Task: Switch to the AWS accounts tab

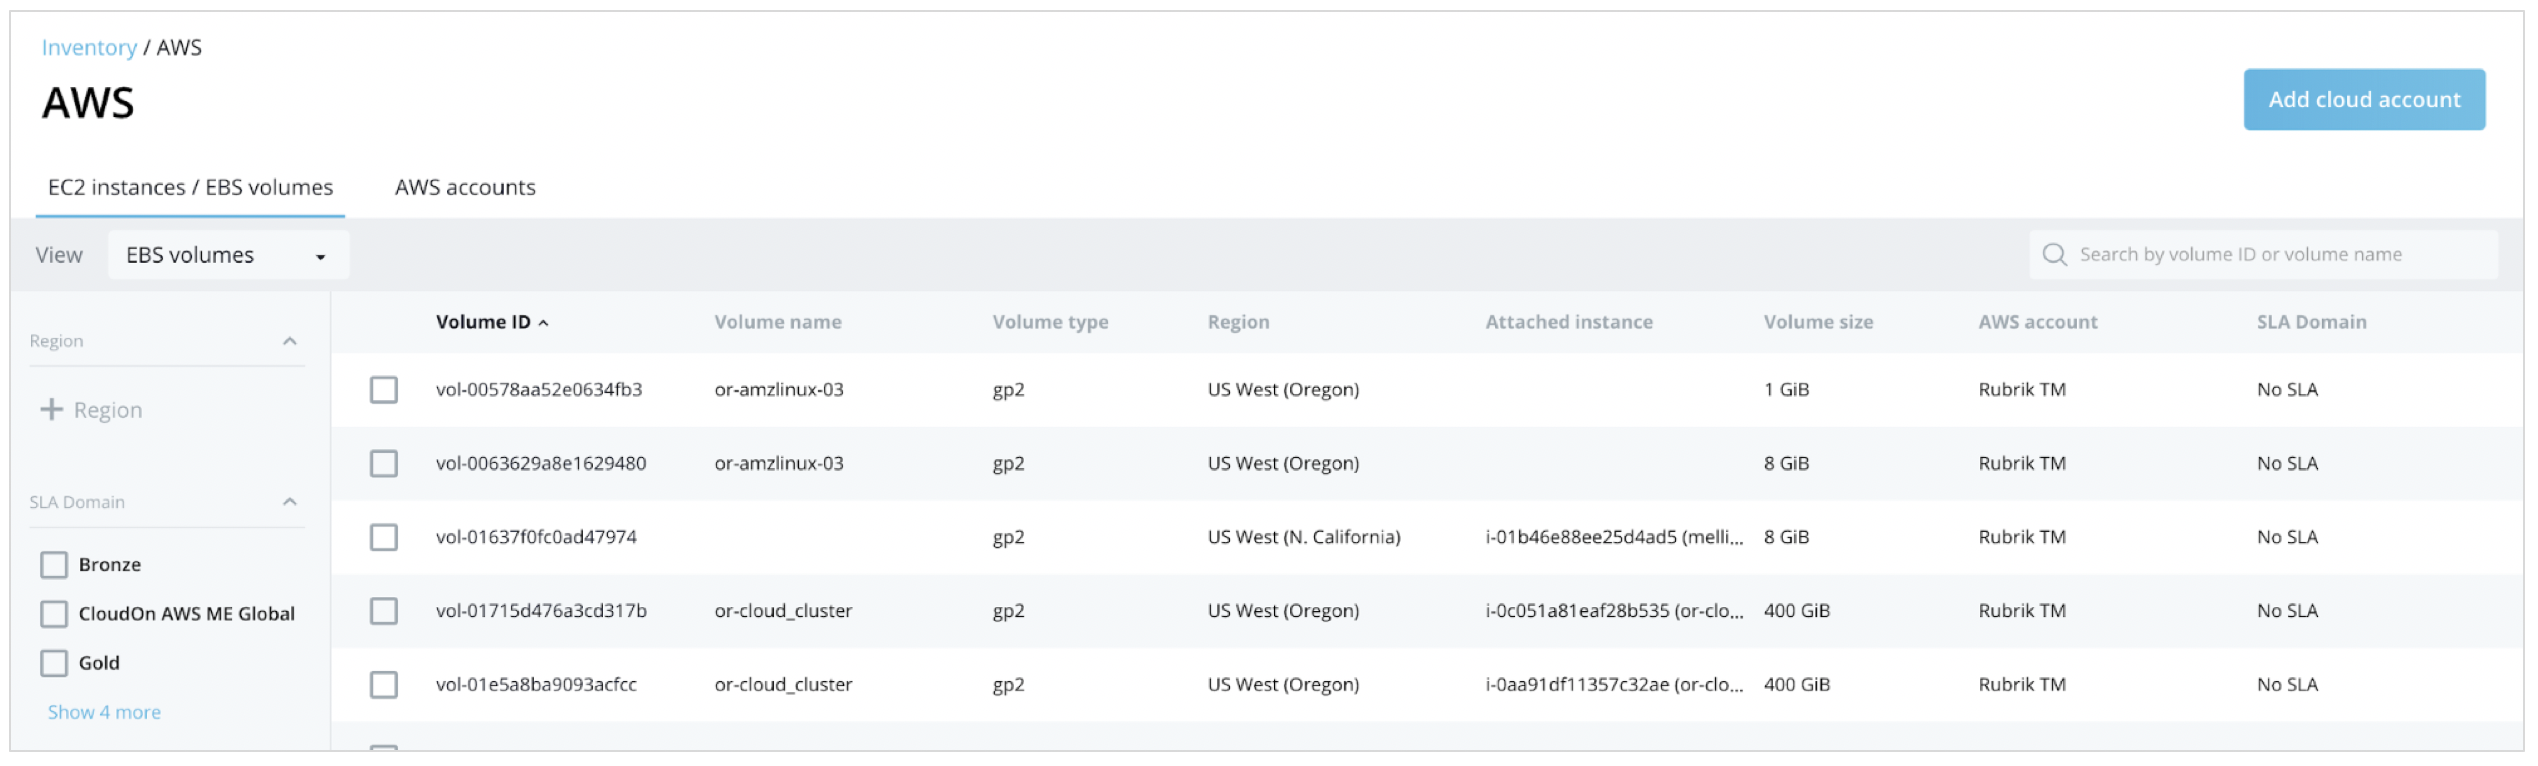Action: click(x=465, y=188)
